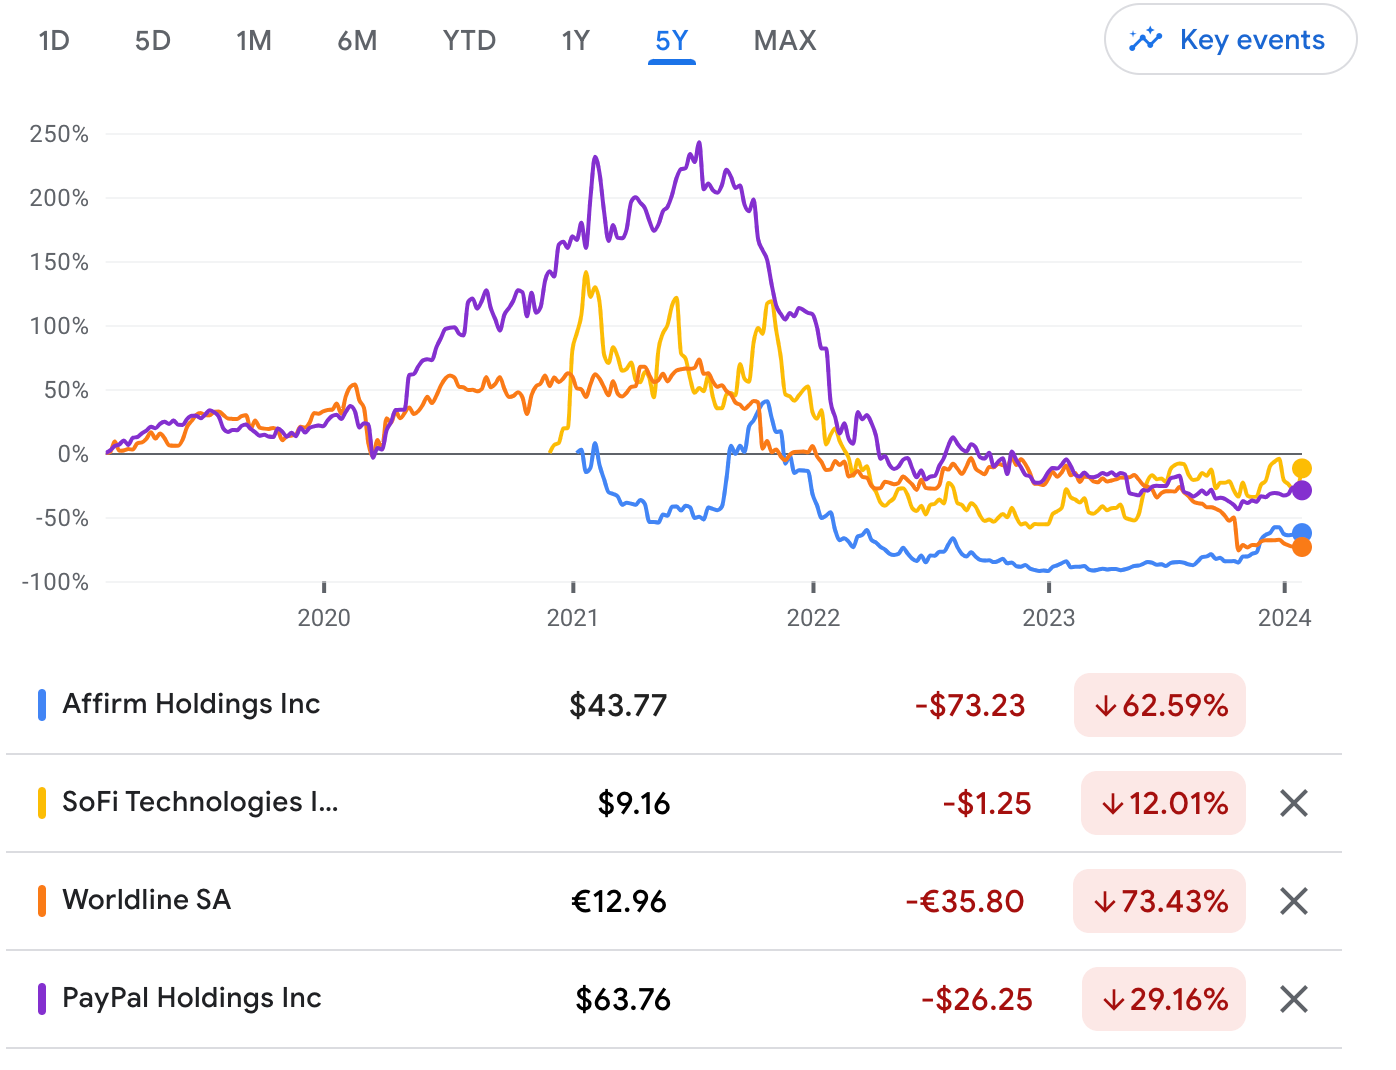
Task: Click PayPal price $63.76
Action: pyautogui.click(x=623, y=999)
